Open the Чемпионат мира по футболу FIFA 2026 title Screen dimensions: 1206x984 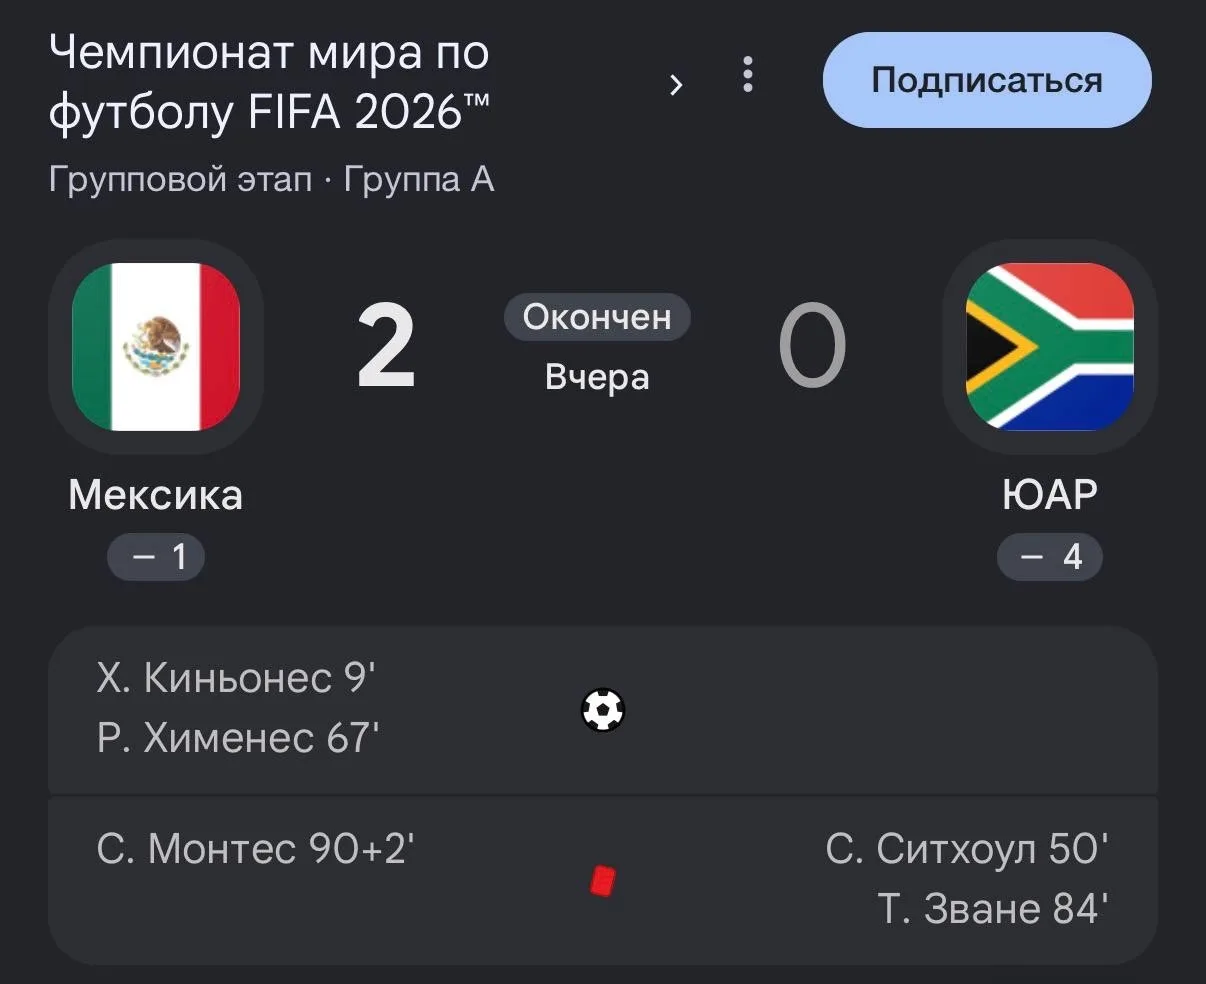pos(270,82)
